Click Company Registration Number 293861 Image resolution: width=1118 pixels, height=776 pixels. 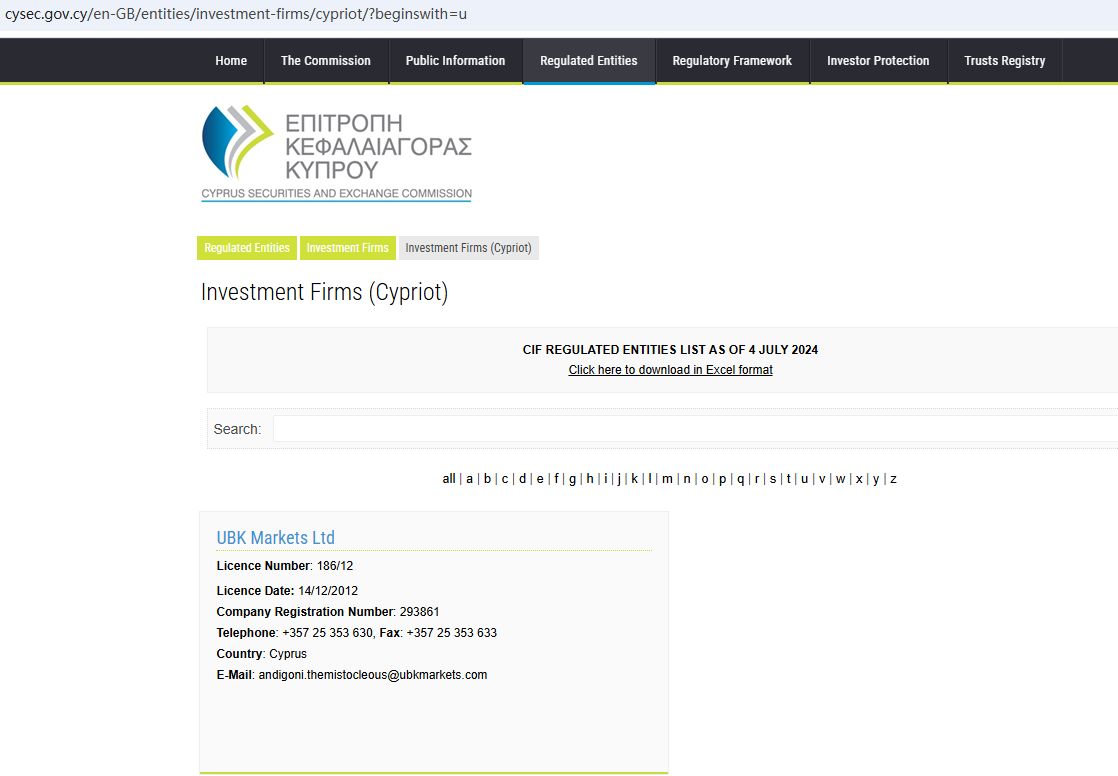(x=328, y=612)
